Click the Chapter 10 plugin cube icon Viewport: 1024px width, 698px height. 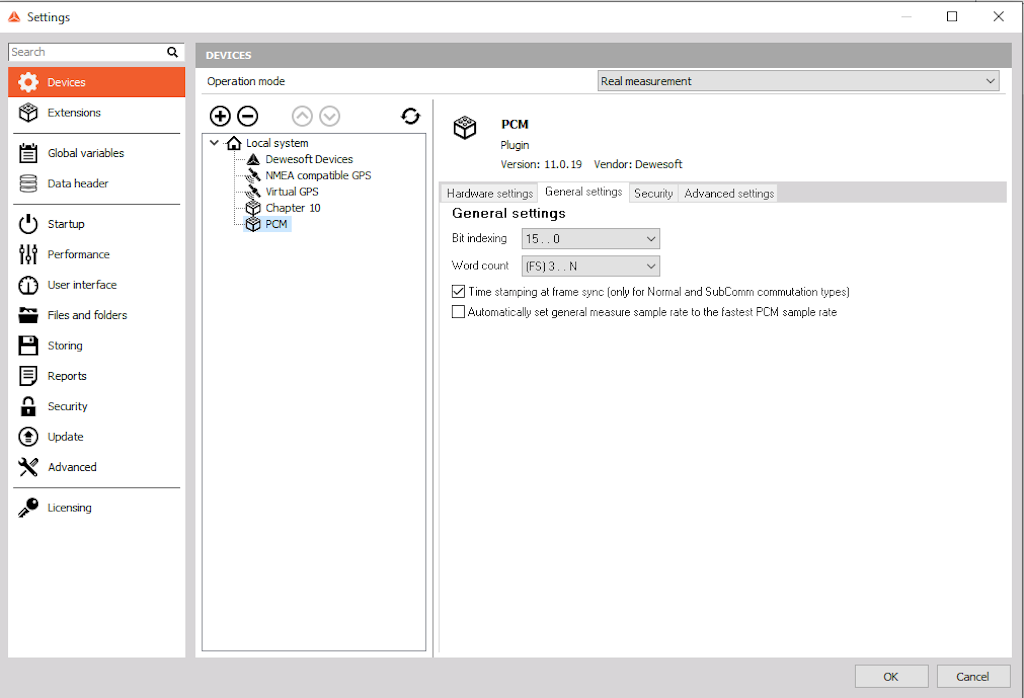pyautogui.click(x=253, y=208)
